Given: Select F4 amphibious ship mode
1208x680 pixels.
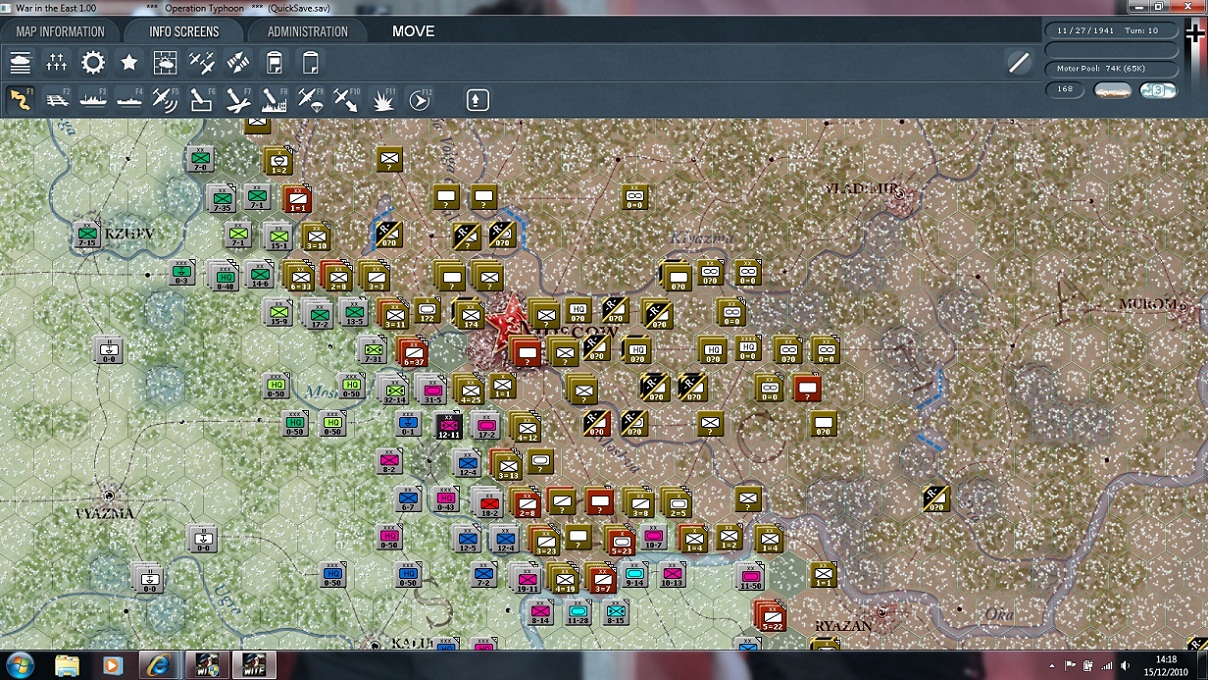Looking at the screenshot, I should (x=129, y=99).
